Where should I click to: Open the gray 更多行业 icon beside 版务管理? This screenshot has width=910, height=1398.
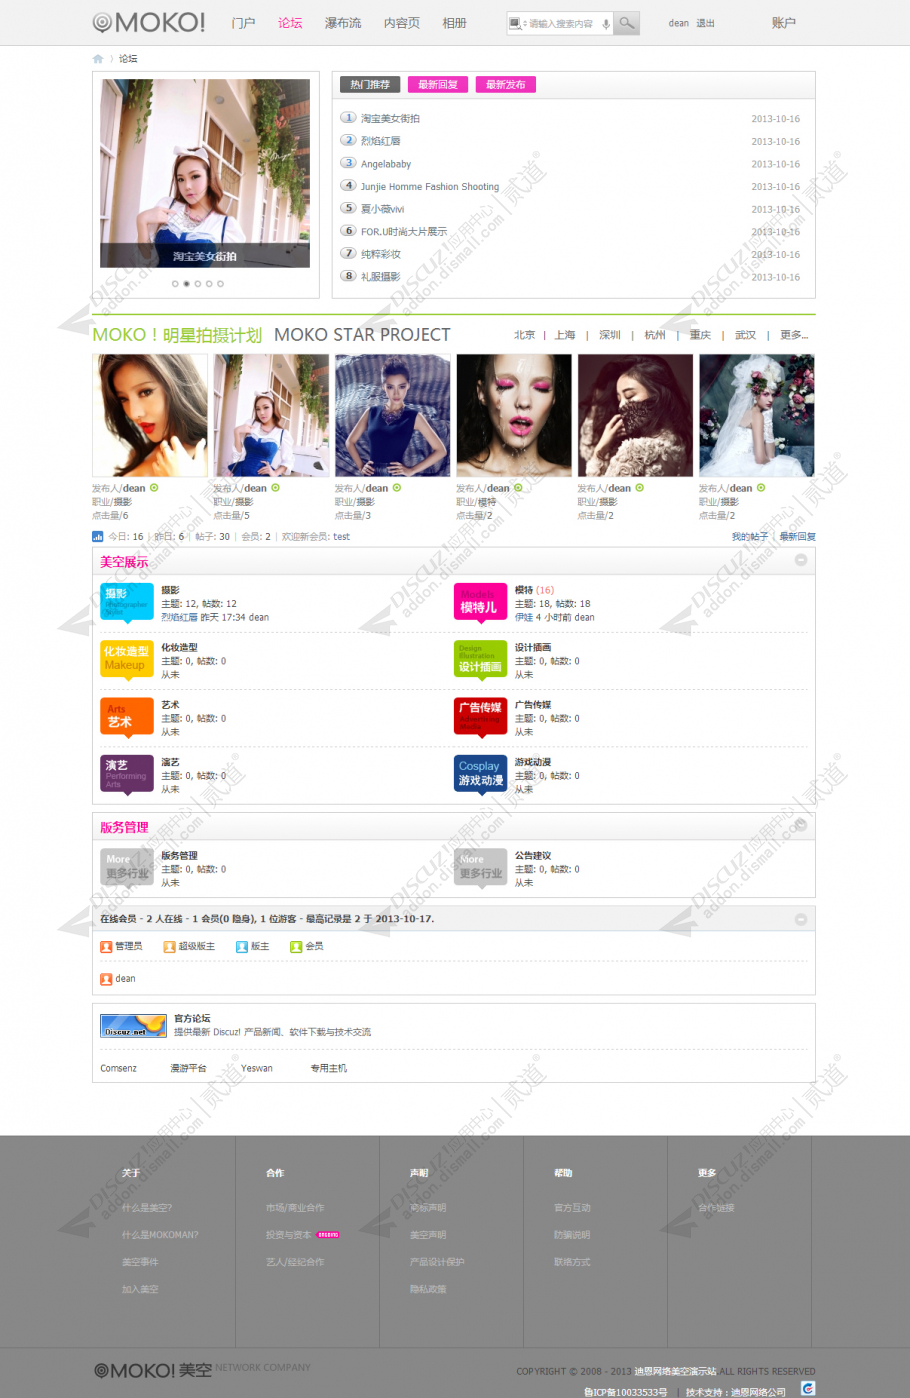[126, 868]
